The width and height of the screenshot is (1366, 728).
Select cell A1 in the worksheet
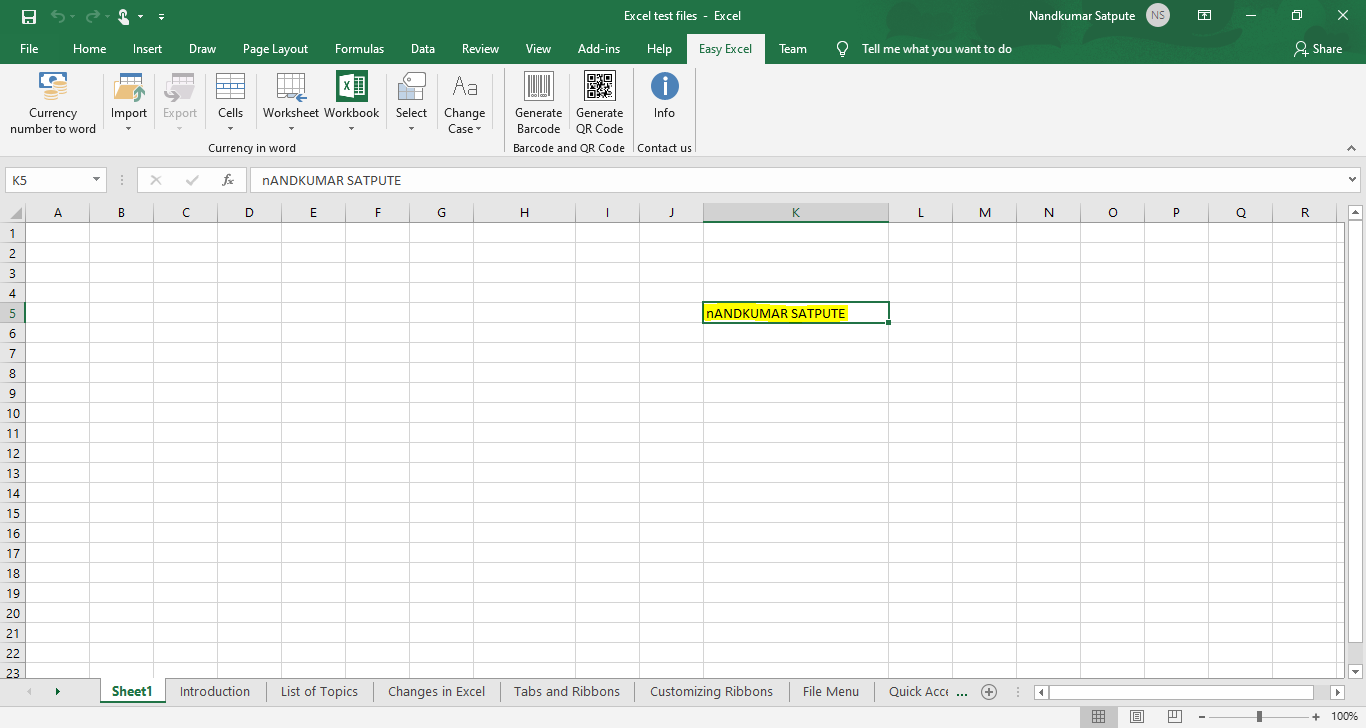(57, 232)
